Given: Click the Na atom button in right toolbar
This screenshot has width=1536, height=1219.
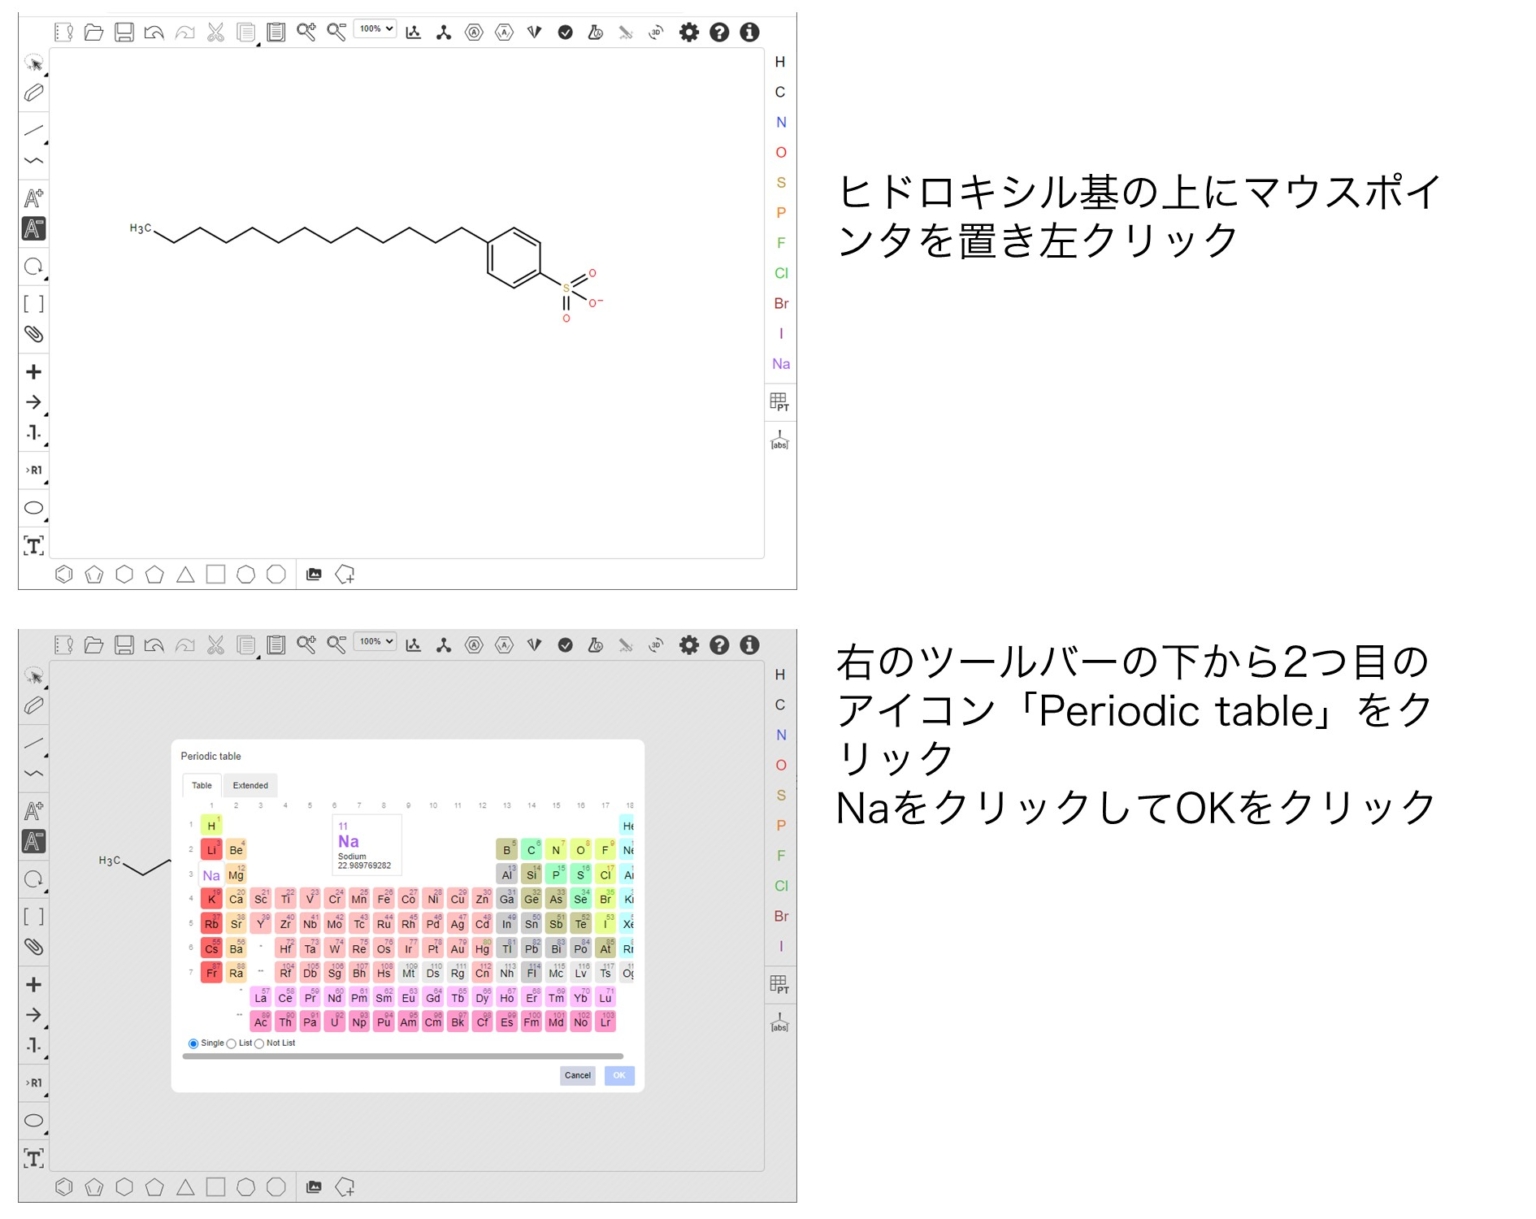Looking at the screenshot, I should click(780, 364).
